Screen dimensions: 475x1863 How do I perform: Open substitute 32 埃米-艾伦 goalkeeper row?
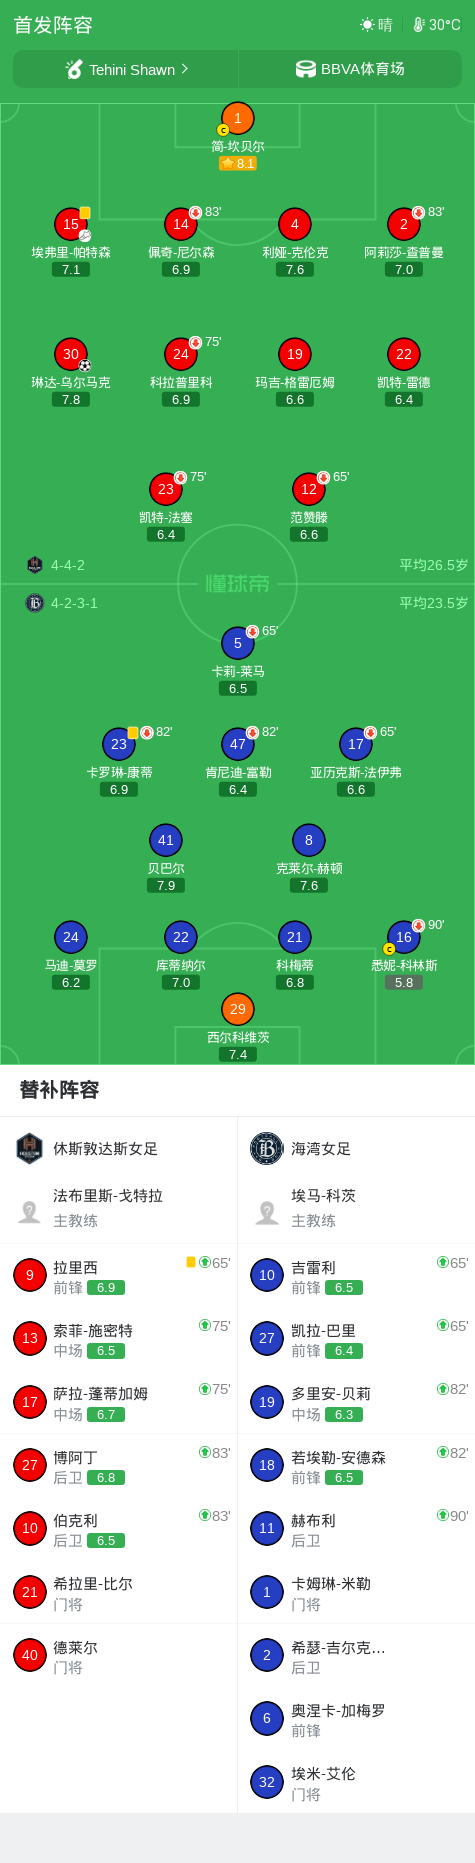click(x=356, y=1782)
